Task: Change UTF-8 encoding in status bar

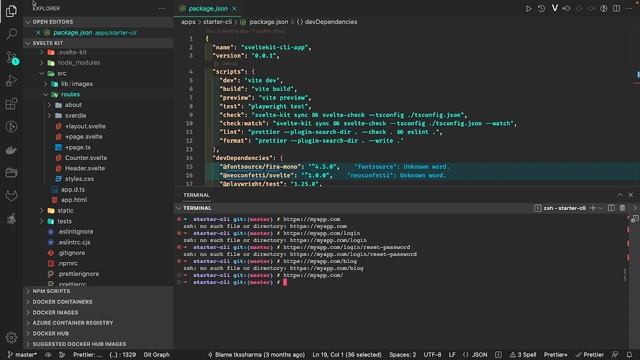Action: tap(432, 355)
